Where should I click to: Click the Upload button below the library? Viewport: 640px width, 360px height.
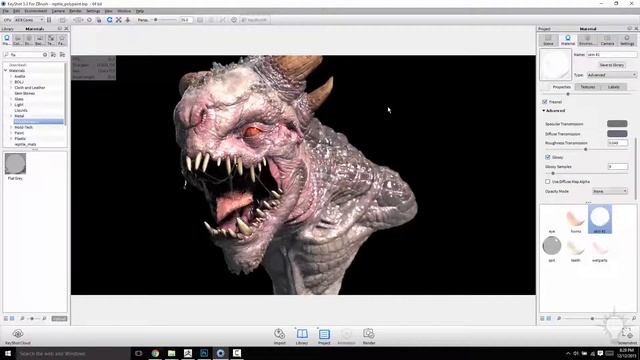tap(59, 318)
